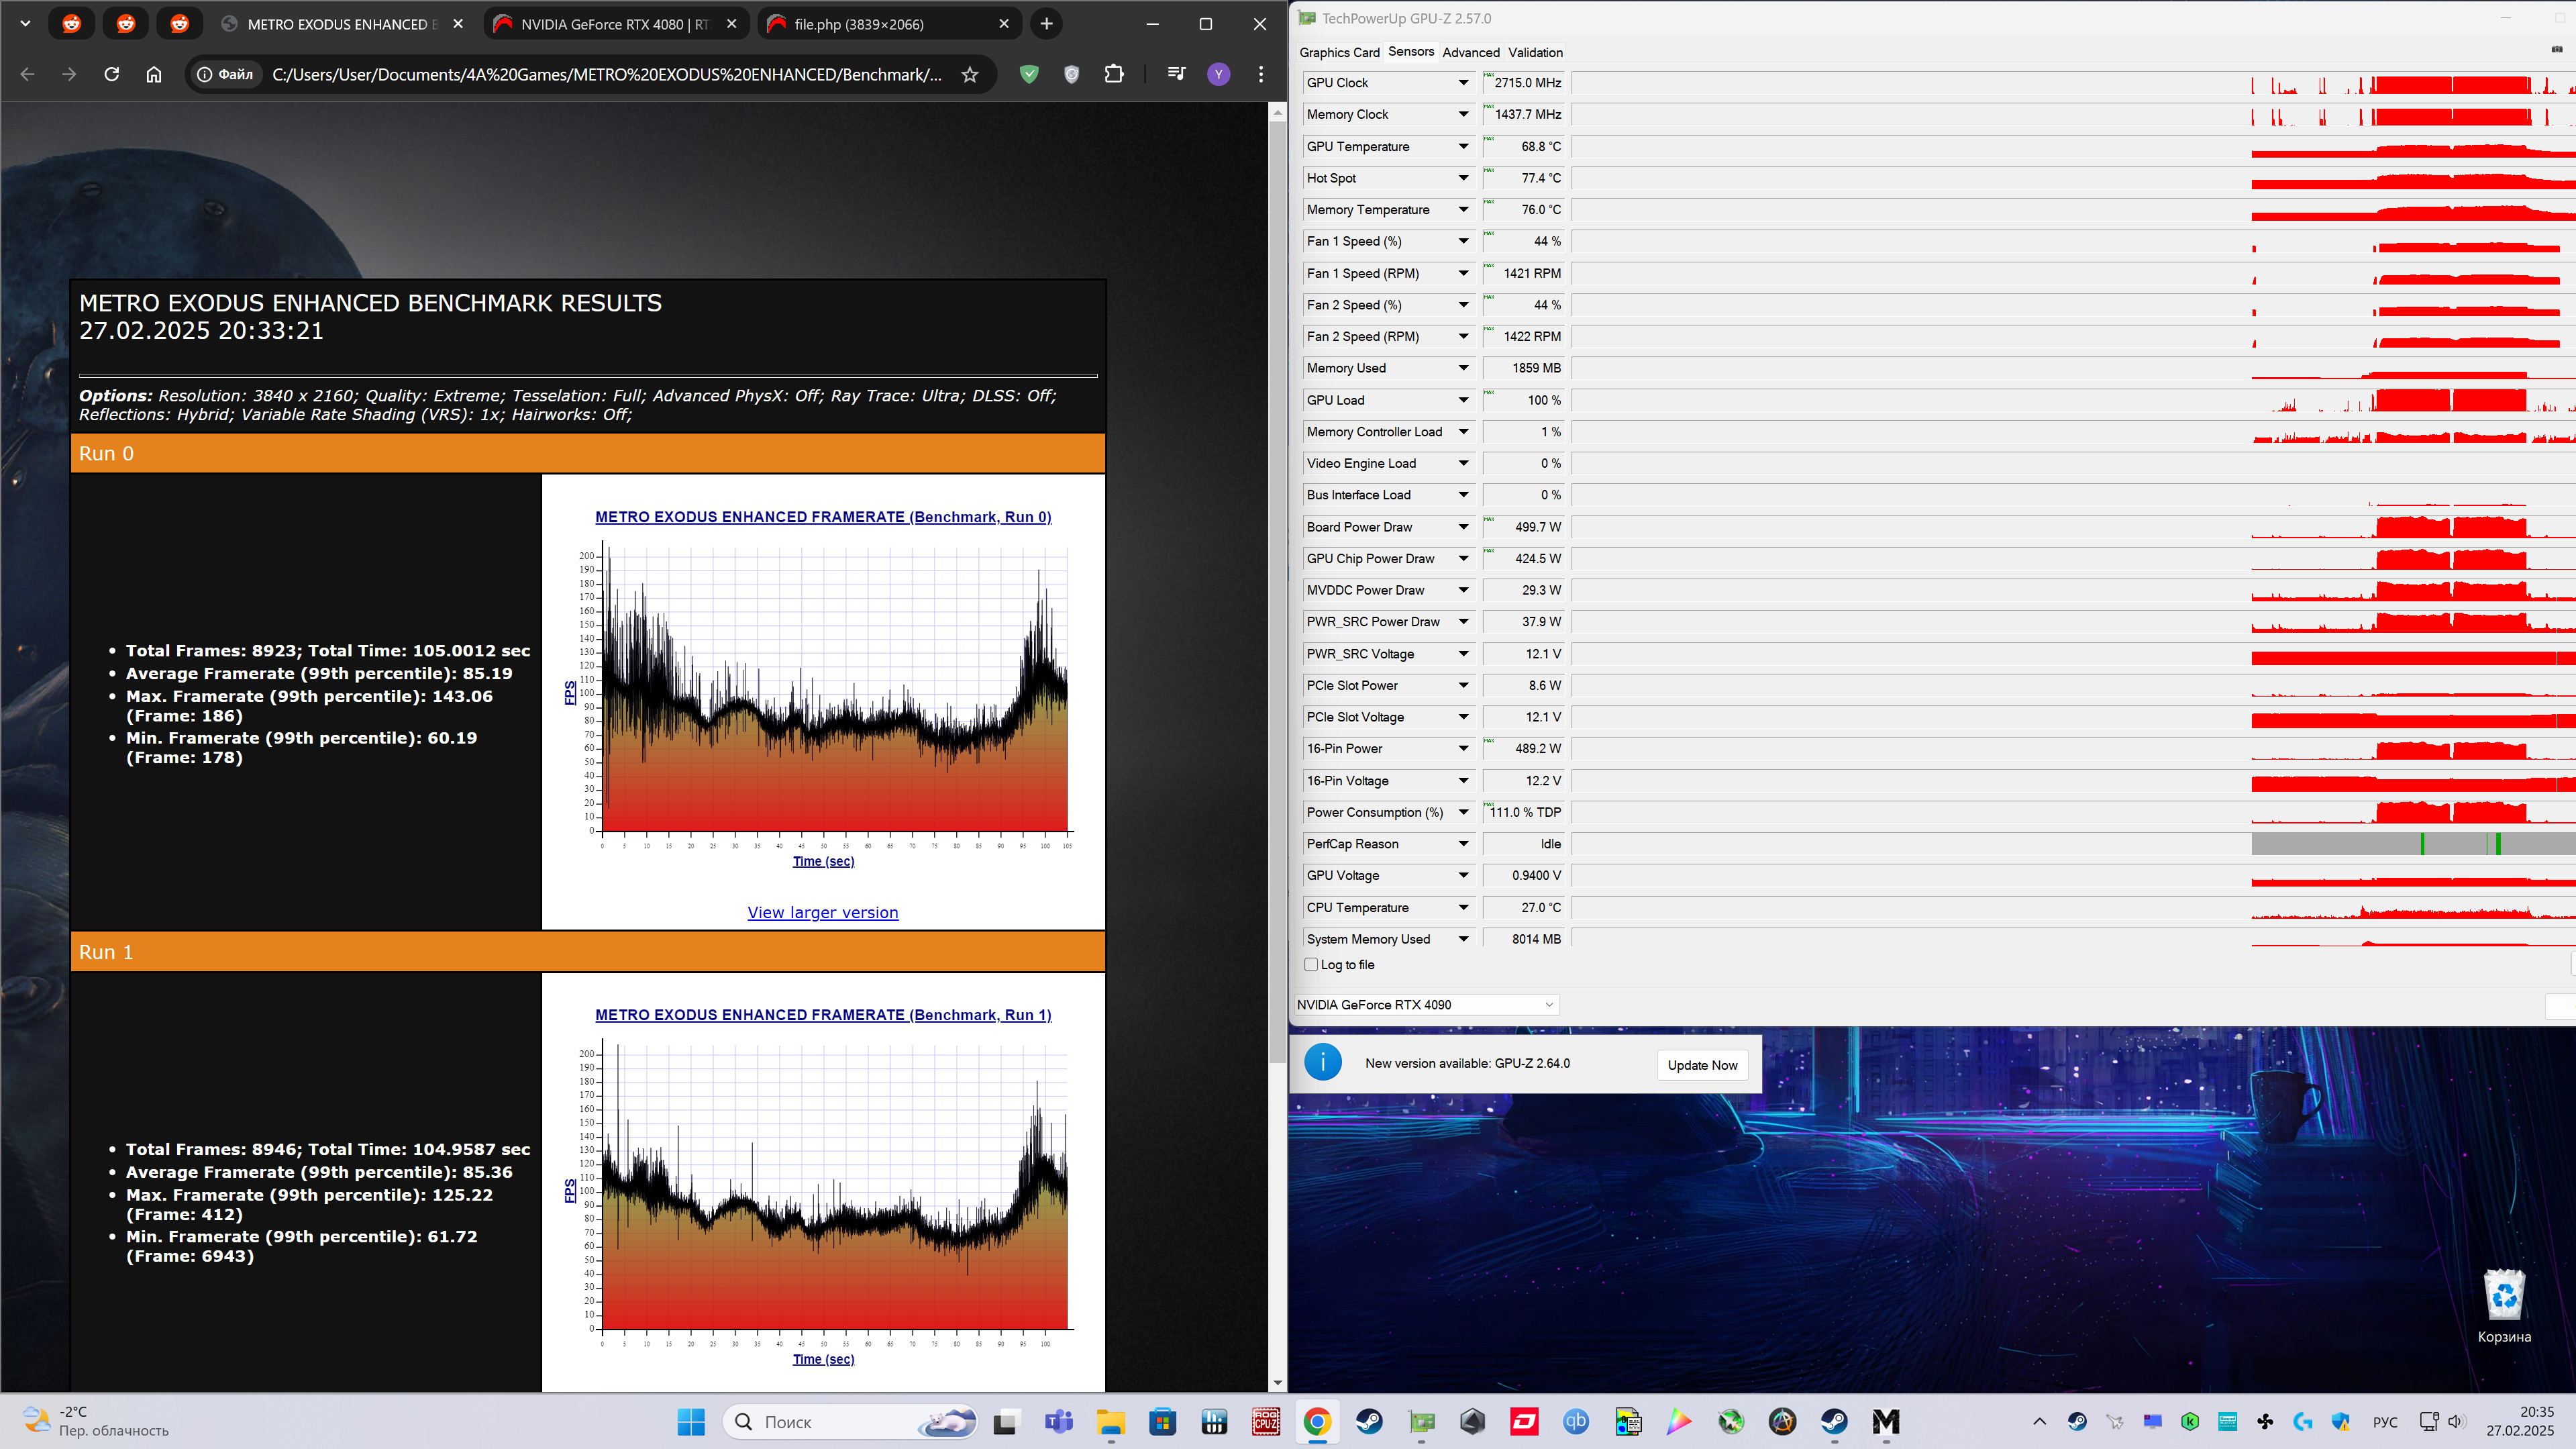This screenshot has height=1449, width=2576.
Task: Expand the GPU Clock sensor dropdown
Action: point(1463,83)
